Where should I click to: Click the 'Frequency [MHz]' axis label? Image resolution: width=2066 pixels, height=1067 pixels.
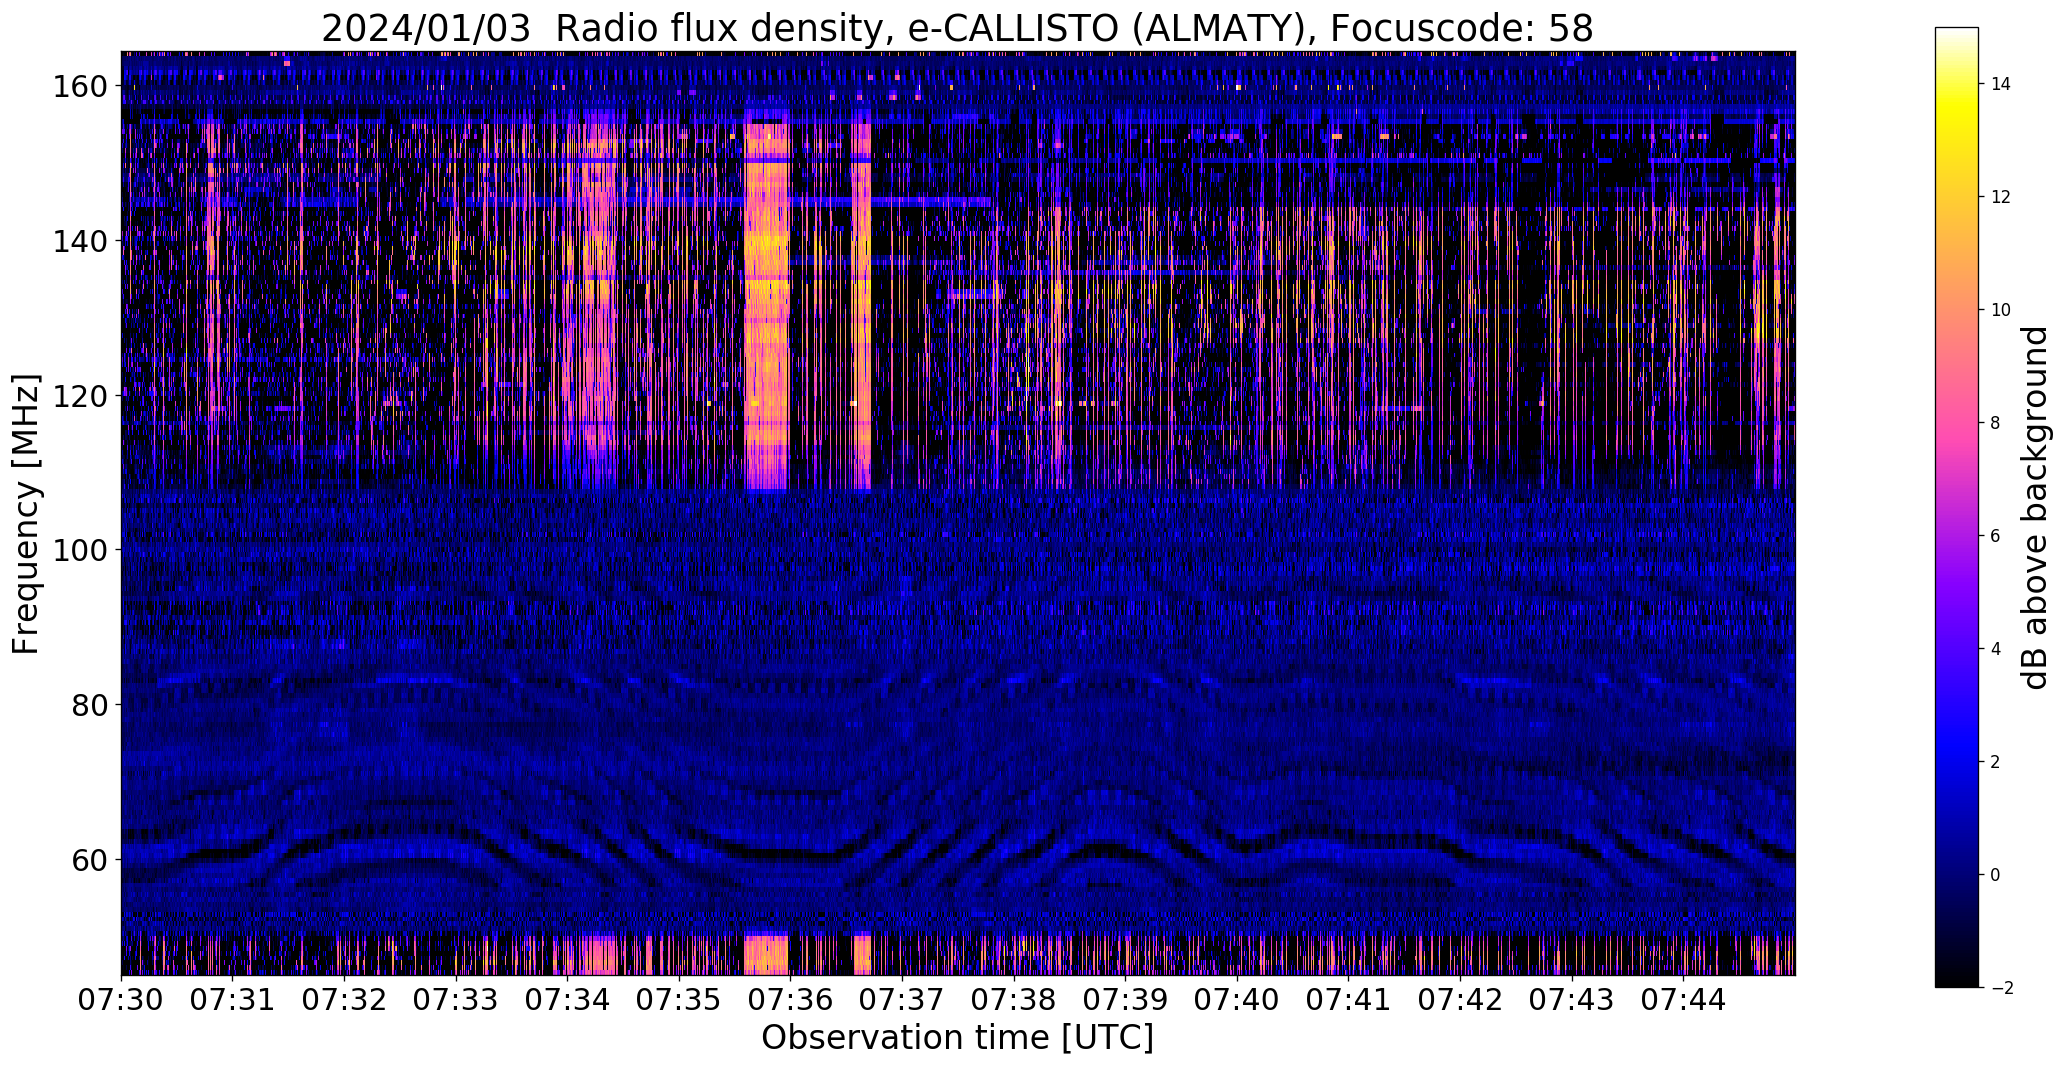tap(26, 514)
